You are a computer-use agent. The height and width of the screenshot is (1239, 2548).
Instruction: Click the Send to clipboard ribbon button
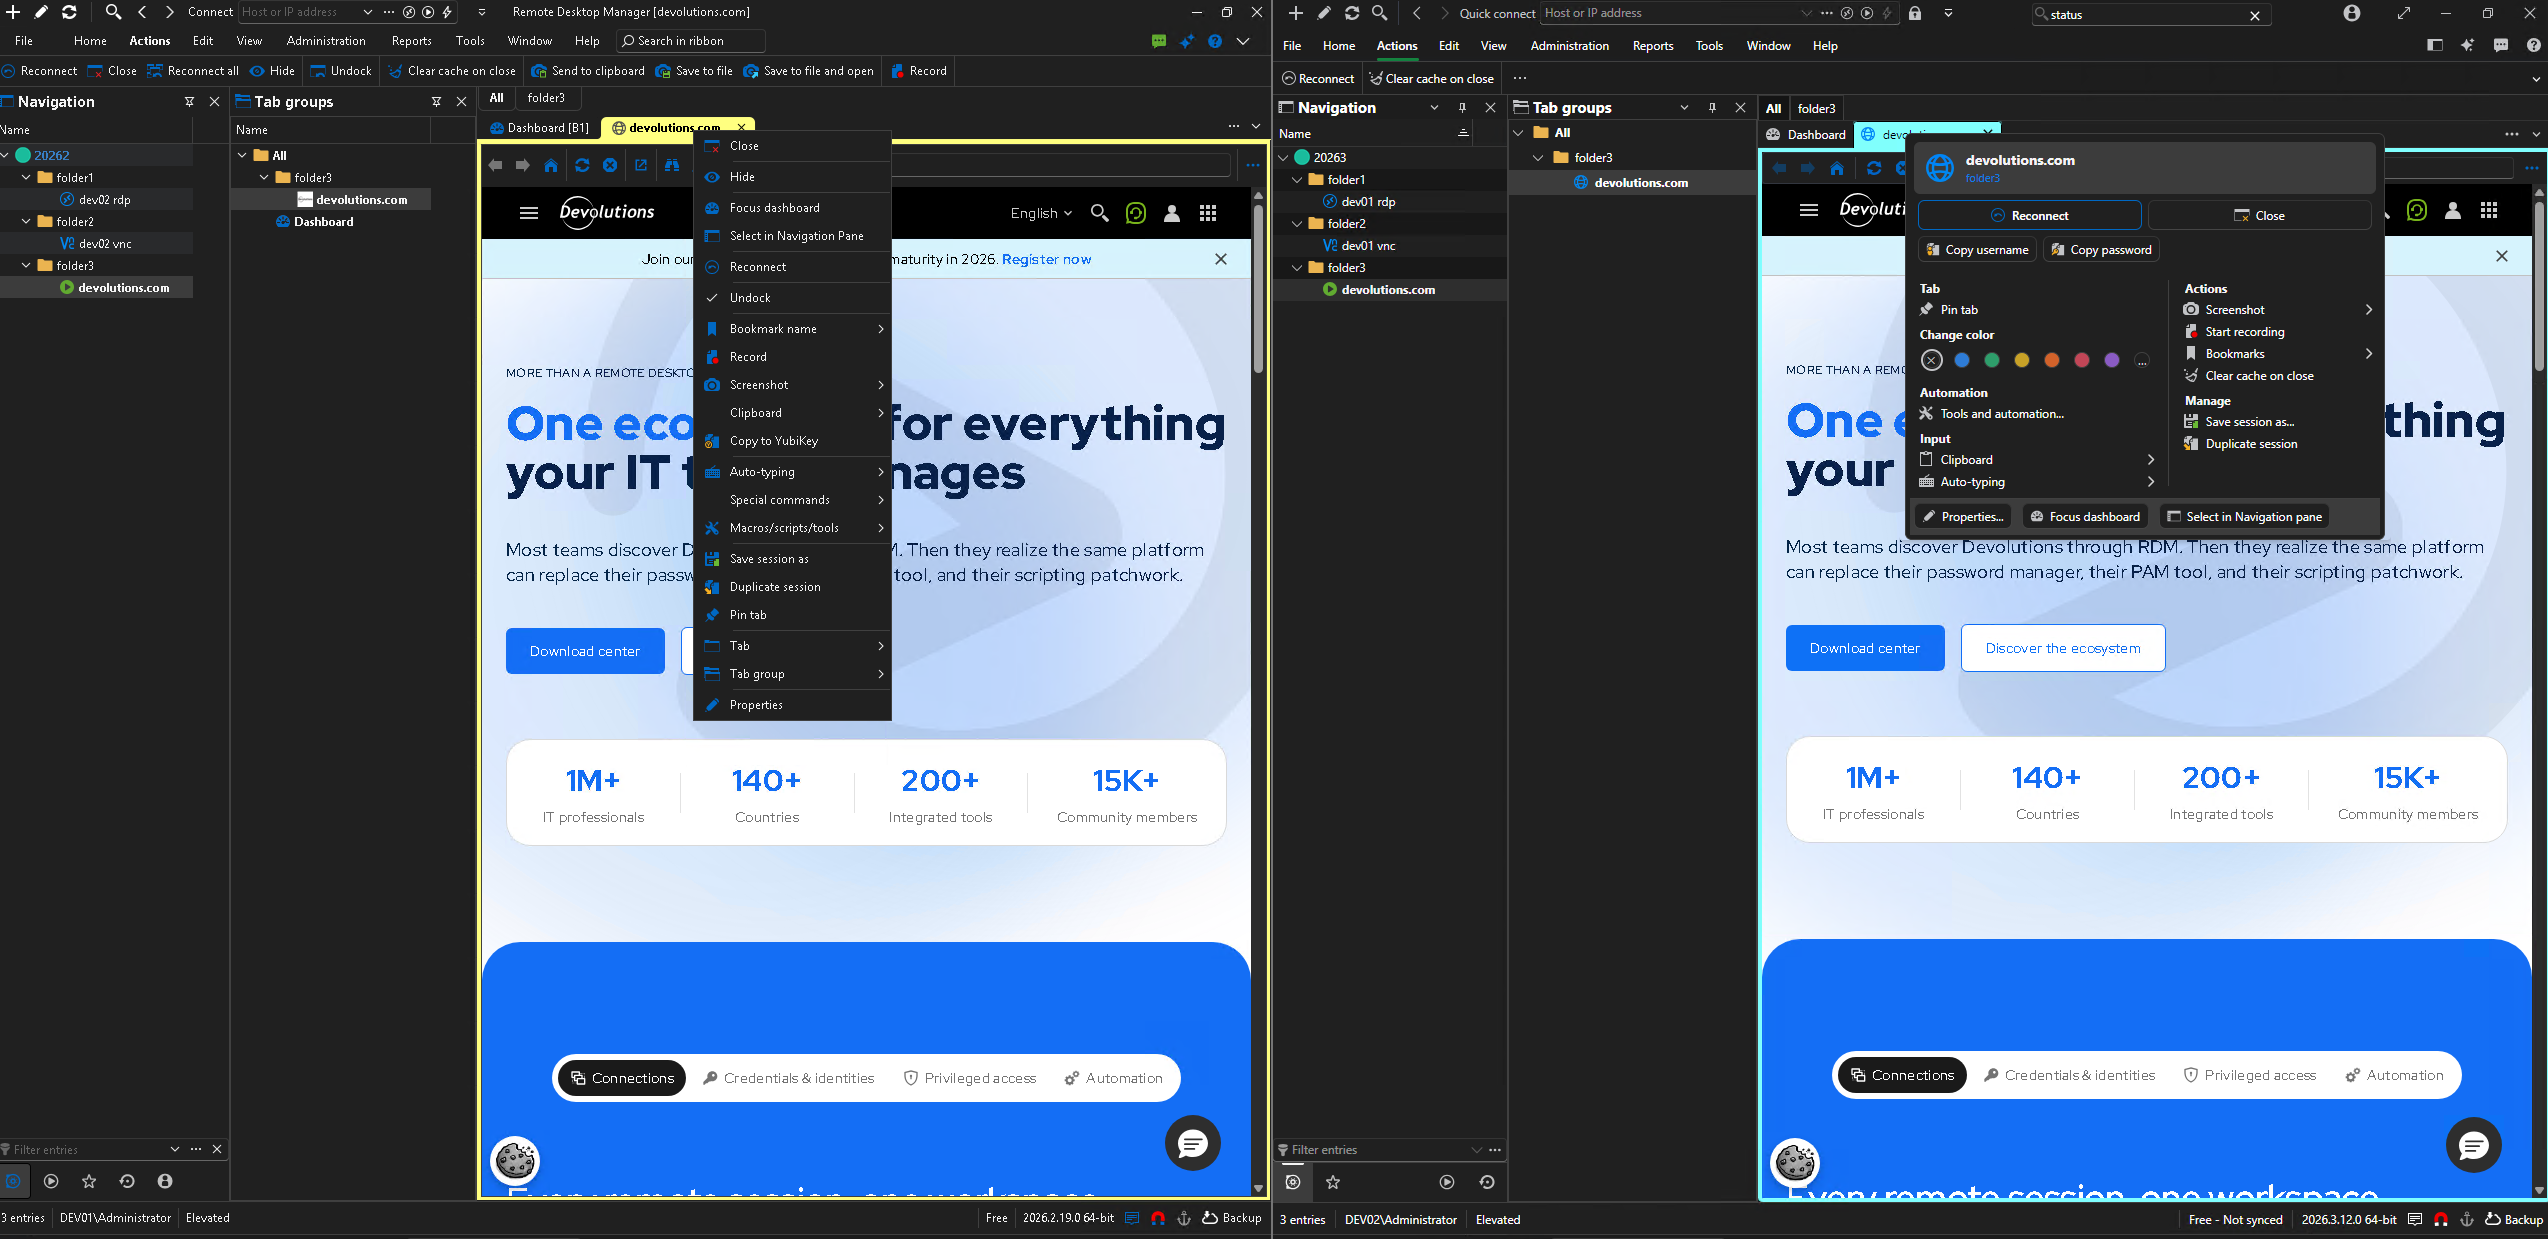588,71
